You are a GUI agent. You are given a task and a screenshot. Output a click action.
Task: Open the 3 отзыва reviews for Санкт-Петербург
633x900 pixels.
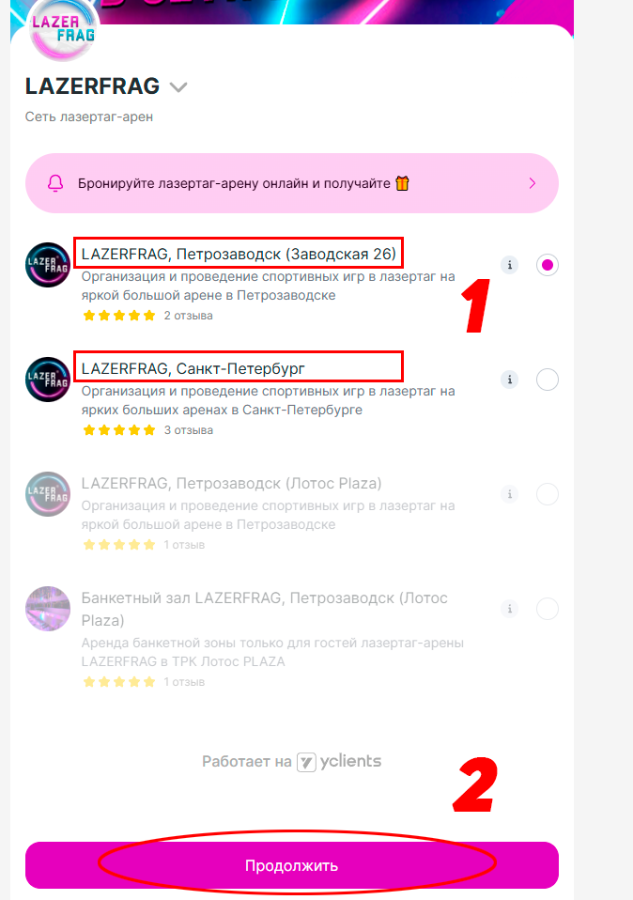pos(188,430)
